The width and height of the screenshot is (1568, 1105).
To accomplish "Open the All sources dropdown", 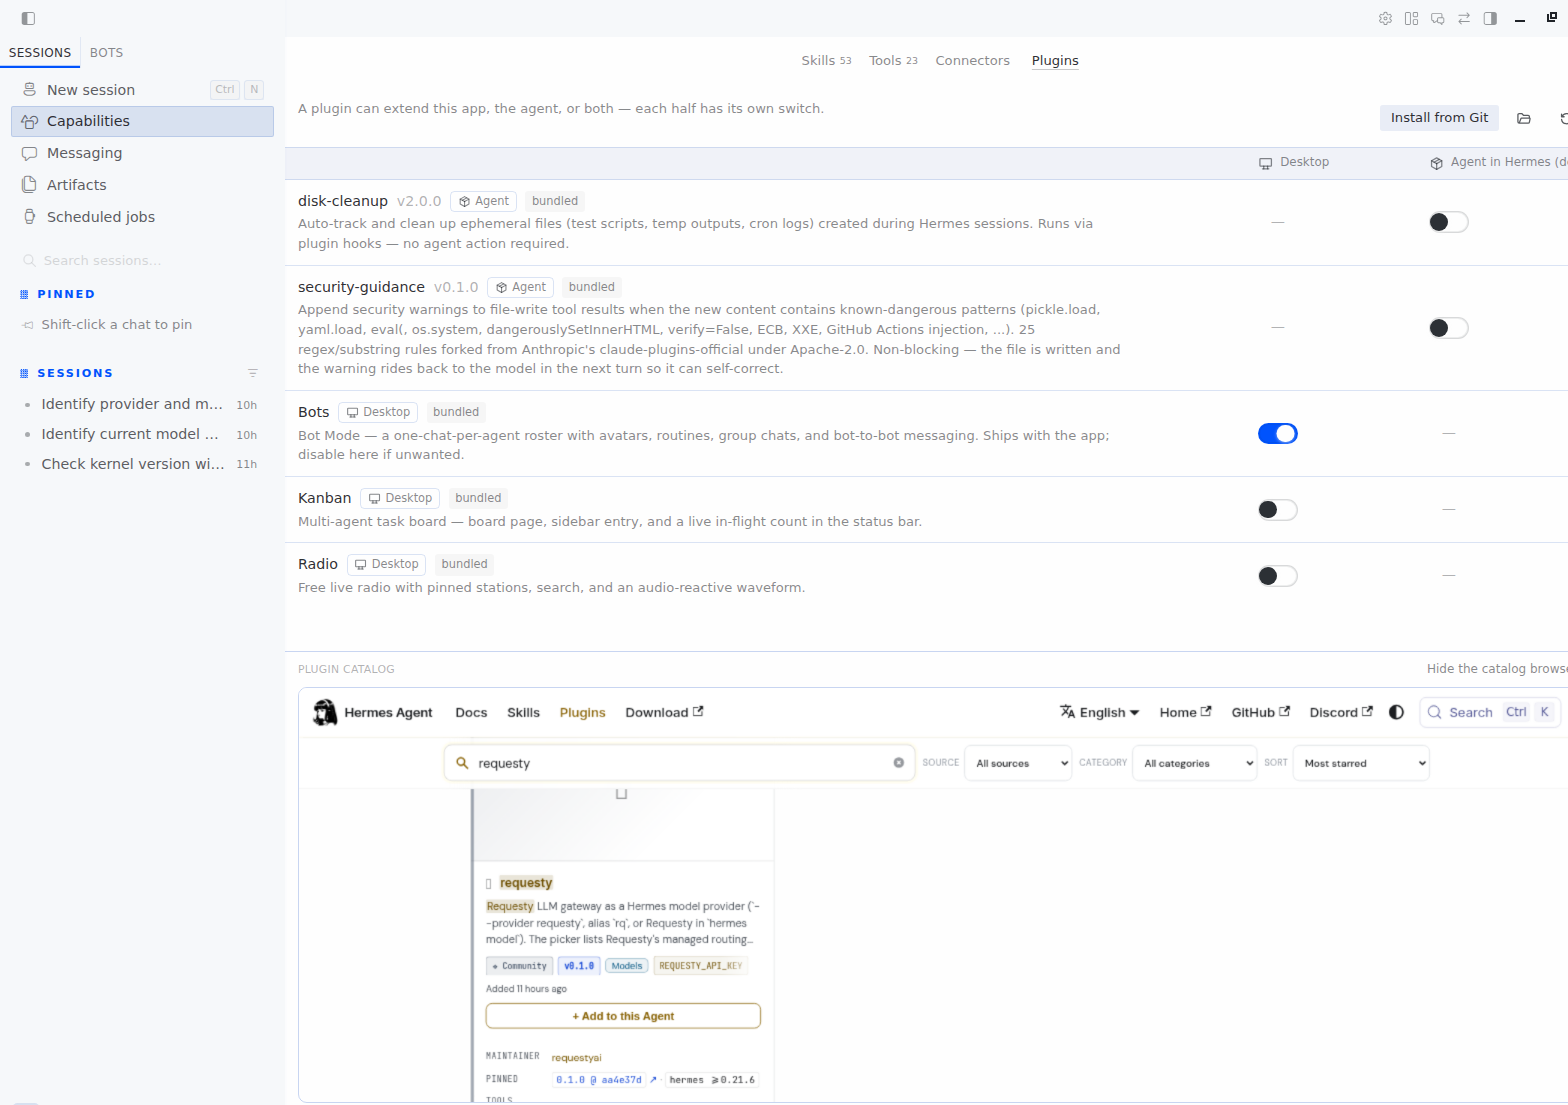I will tap(1018, 763).
